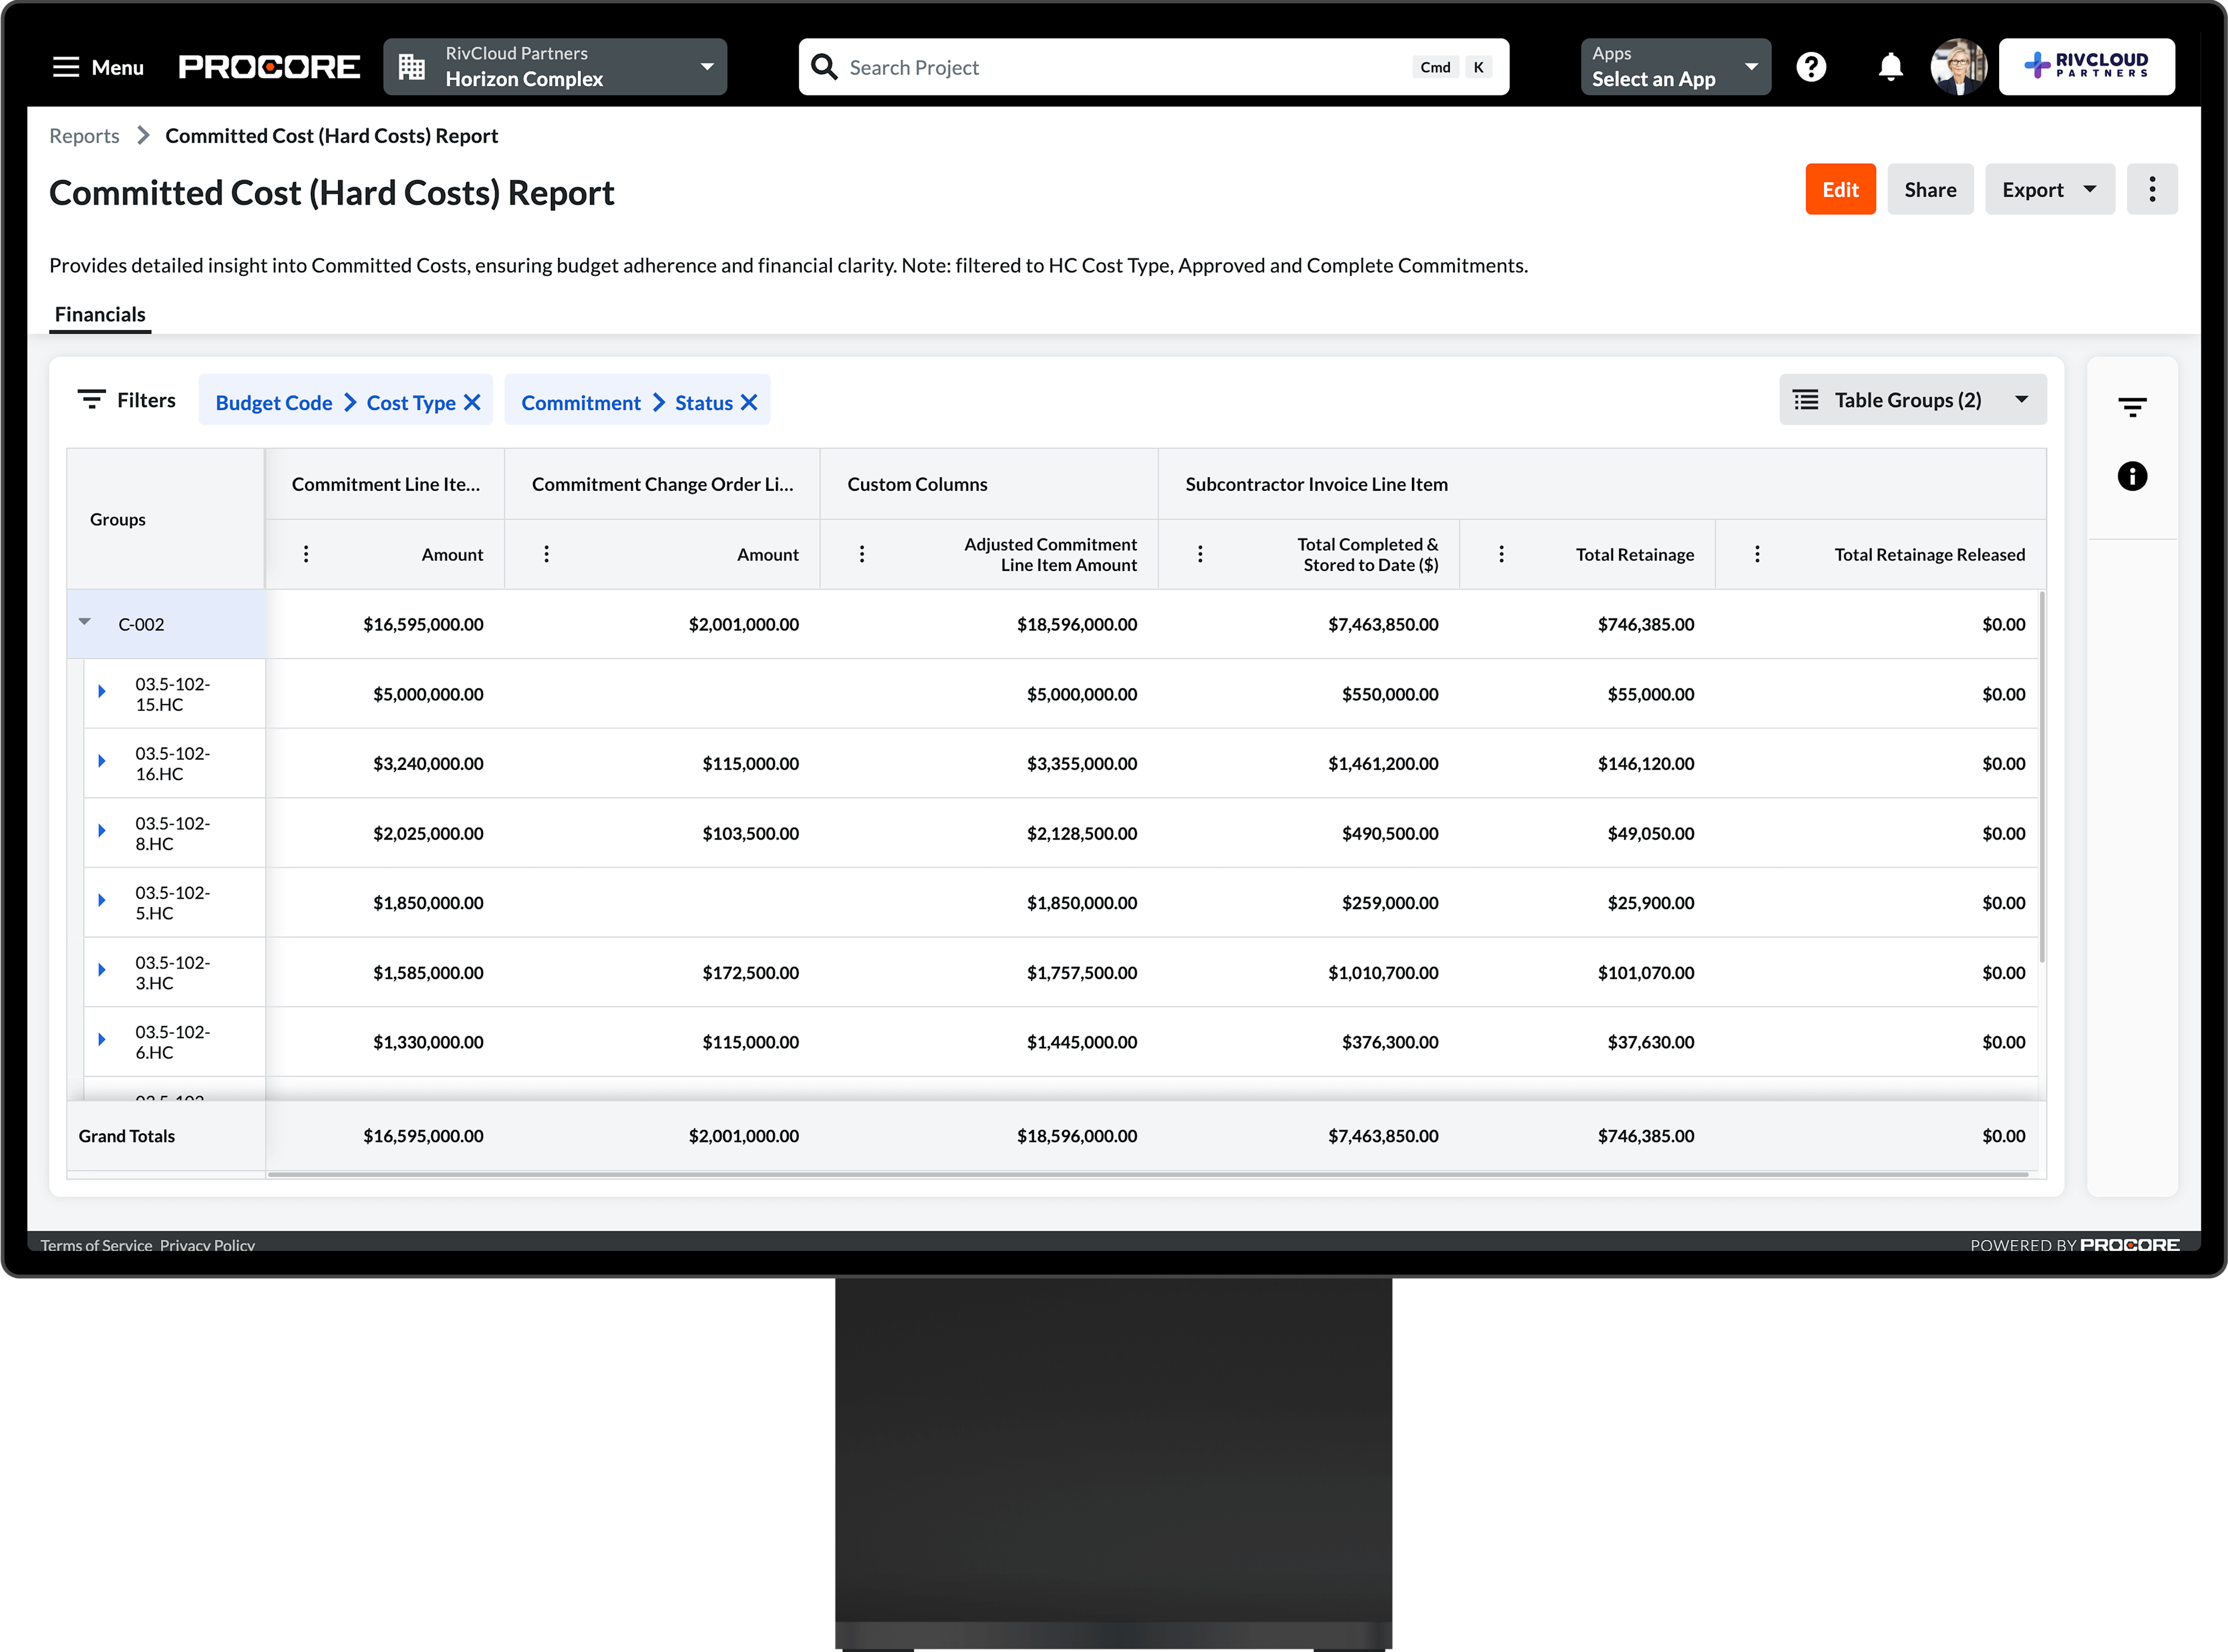Open the Table Groups (2) dropdown

1911,400
